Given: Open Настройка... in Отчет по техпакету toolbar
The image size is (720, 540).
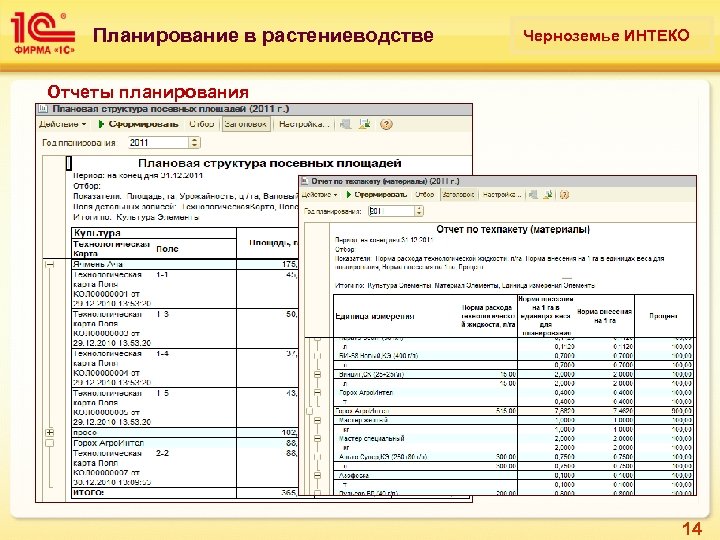Looking at the screenshot, I should pos(502,195).
